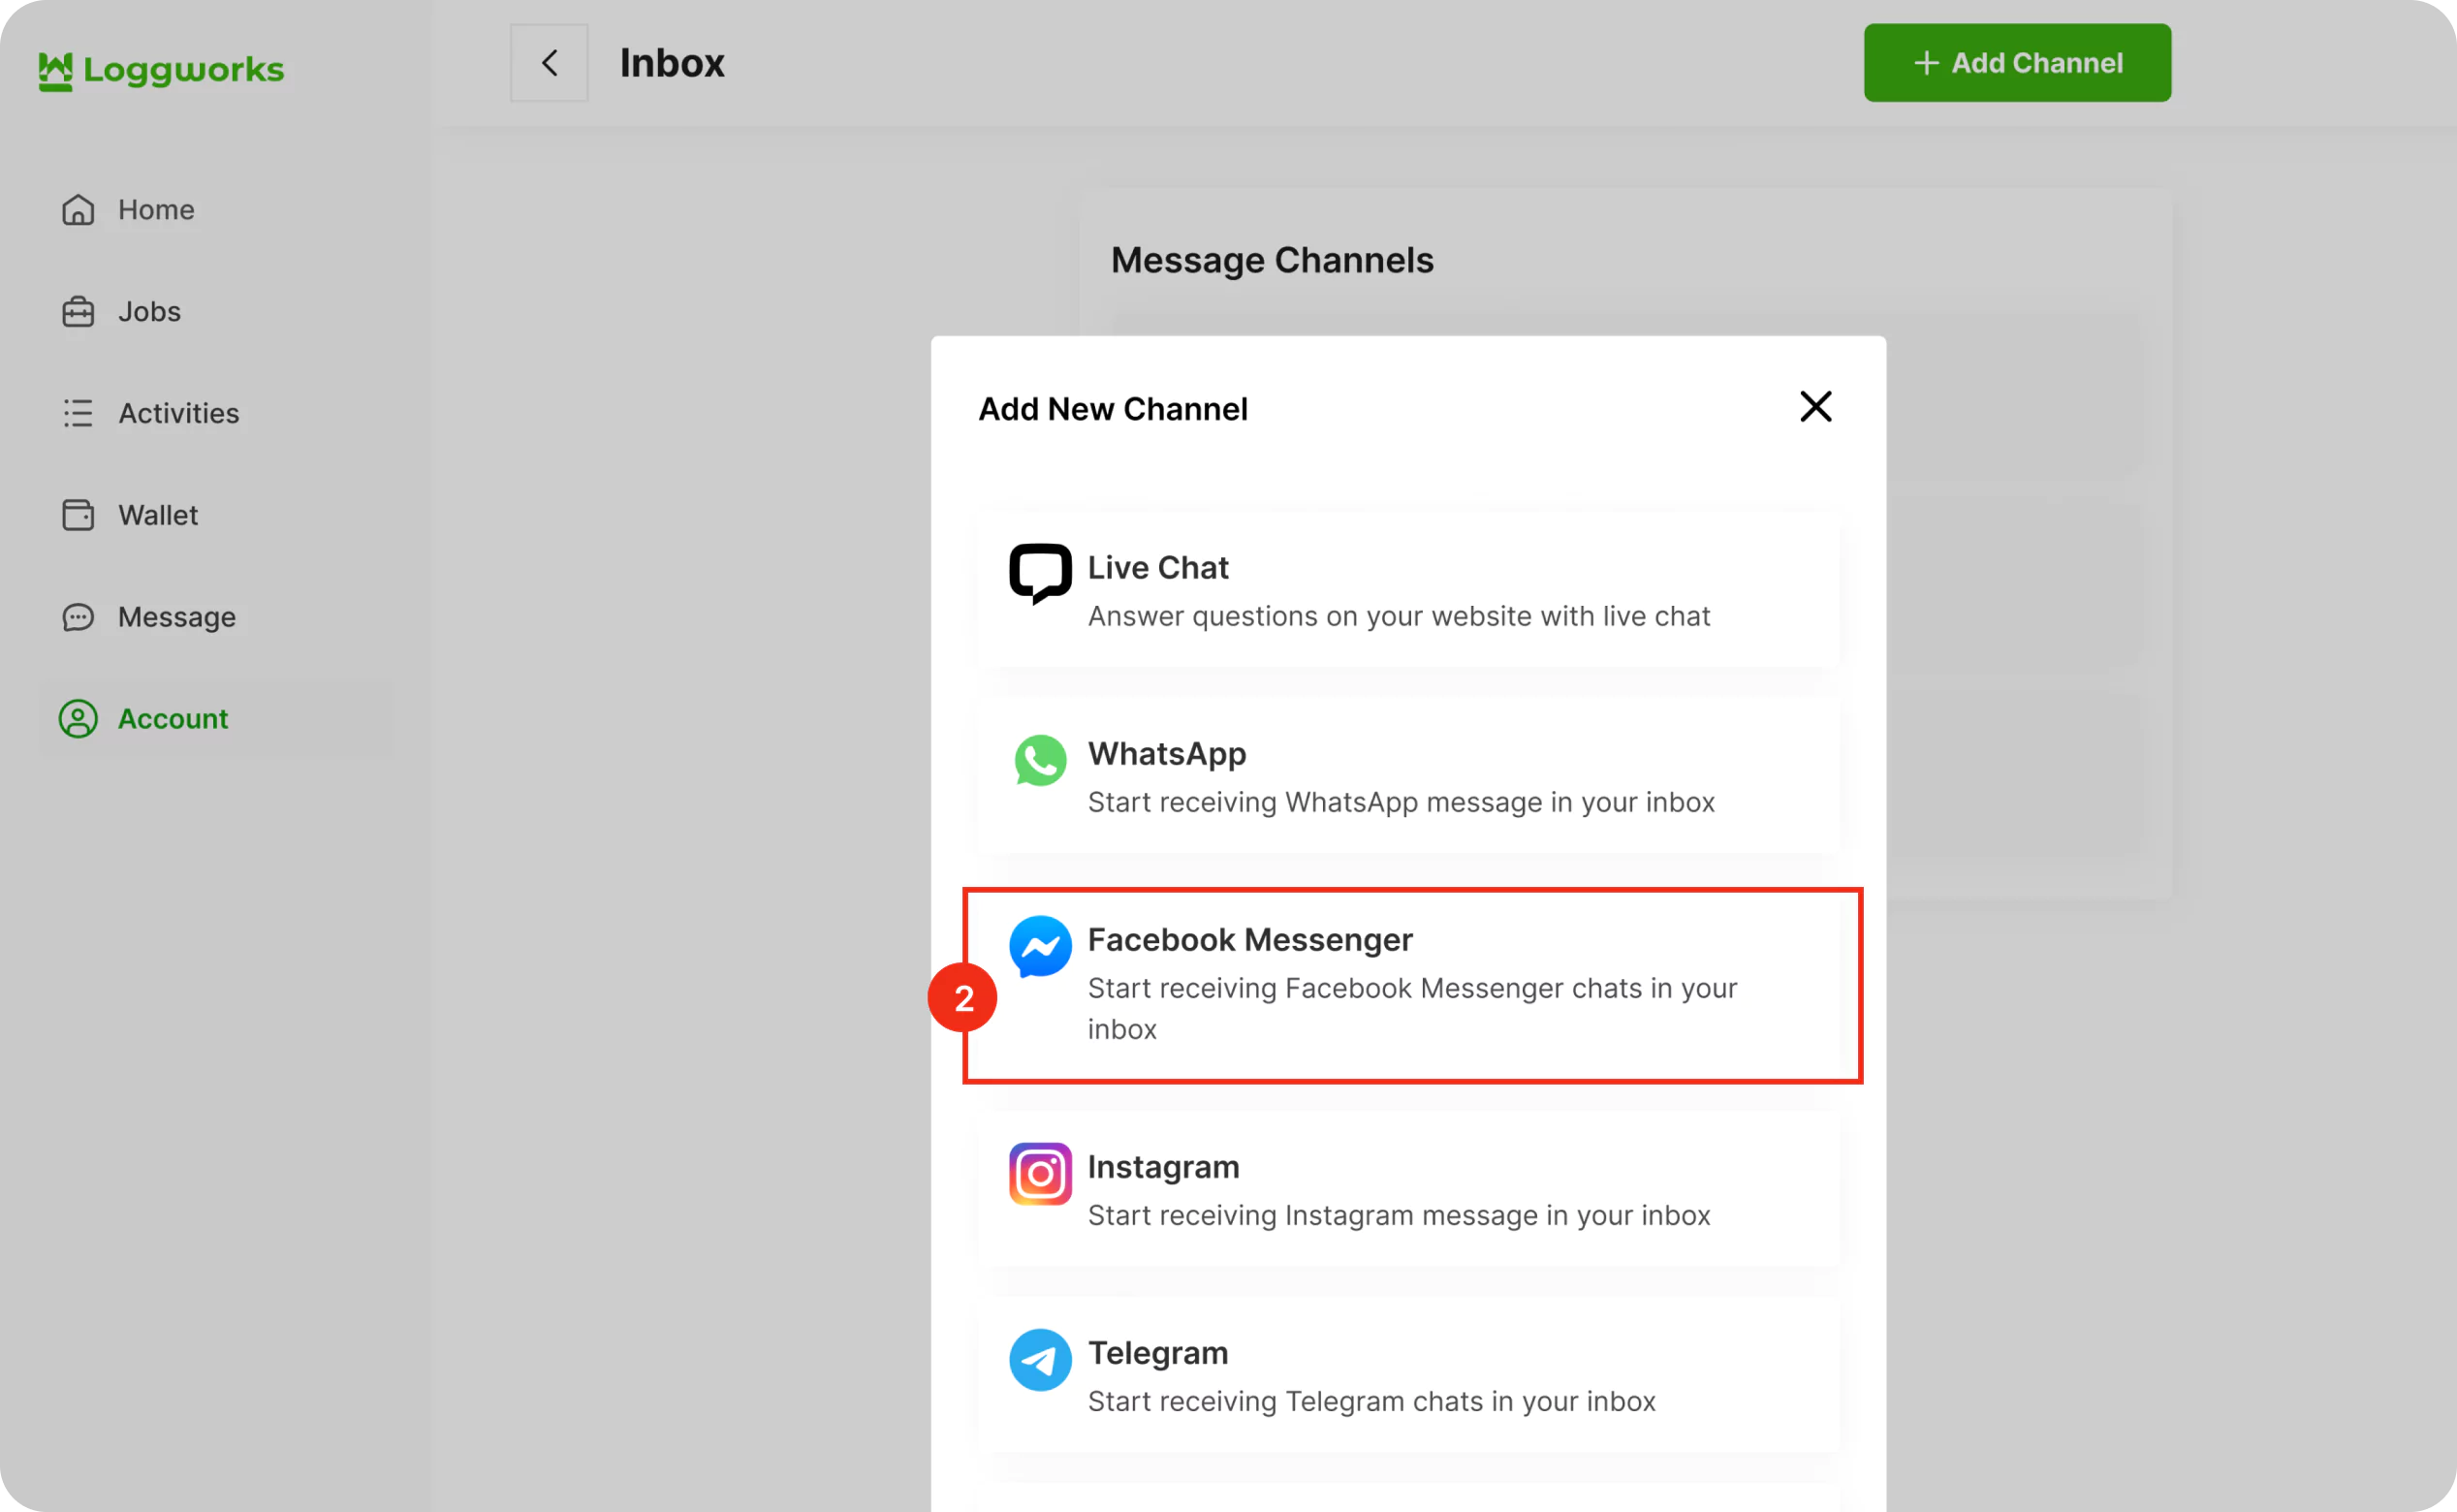Click the Home house icon
2457x1512 pixels.
pyautogui.click(x=78, y=210)
